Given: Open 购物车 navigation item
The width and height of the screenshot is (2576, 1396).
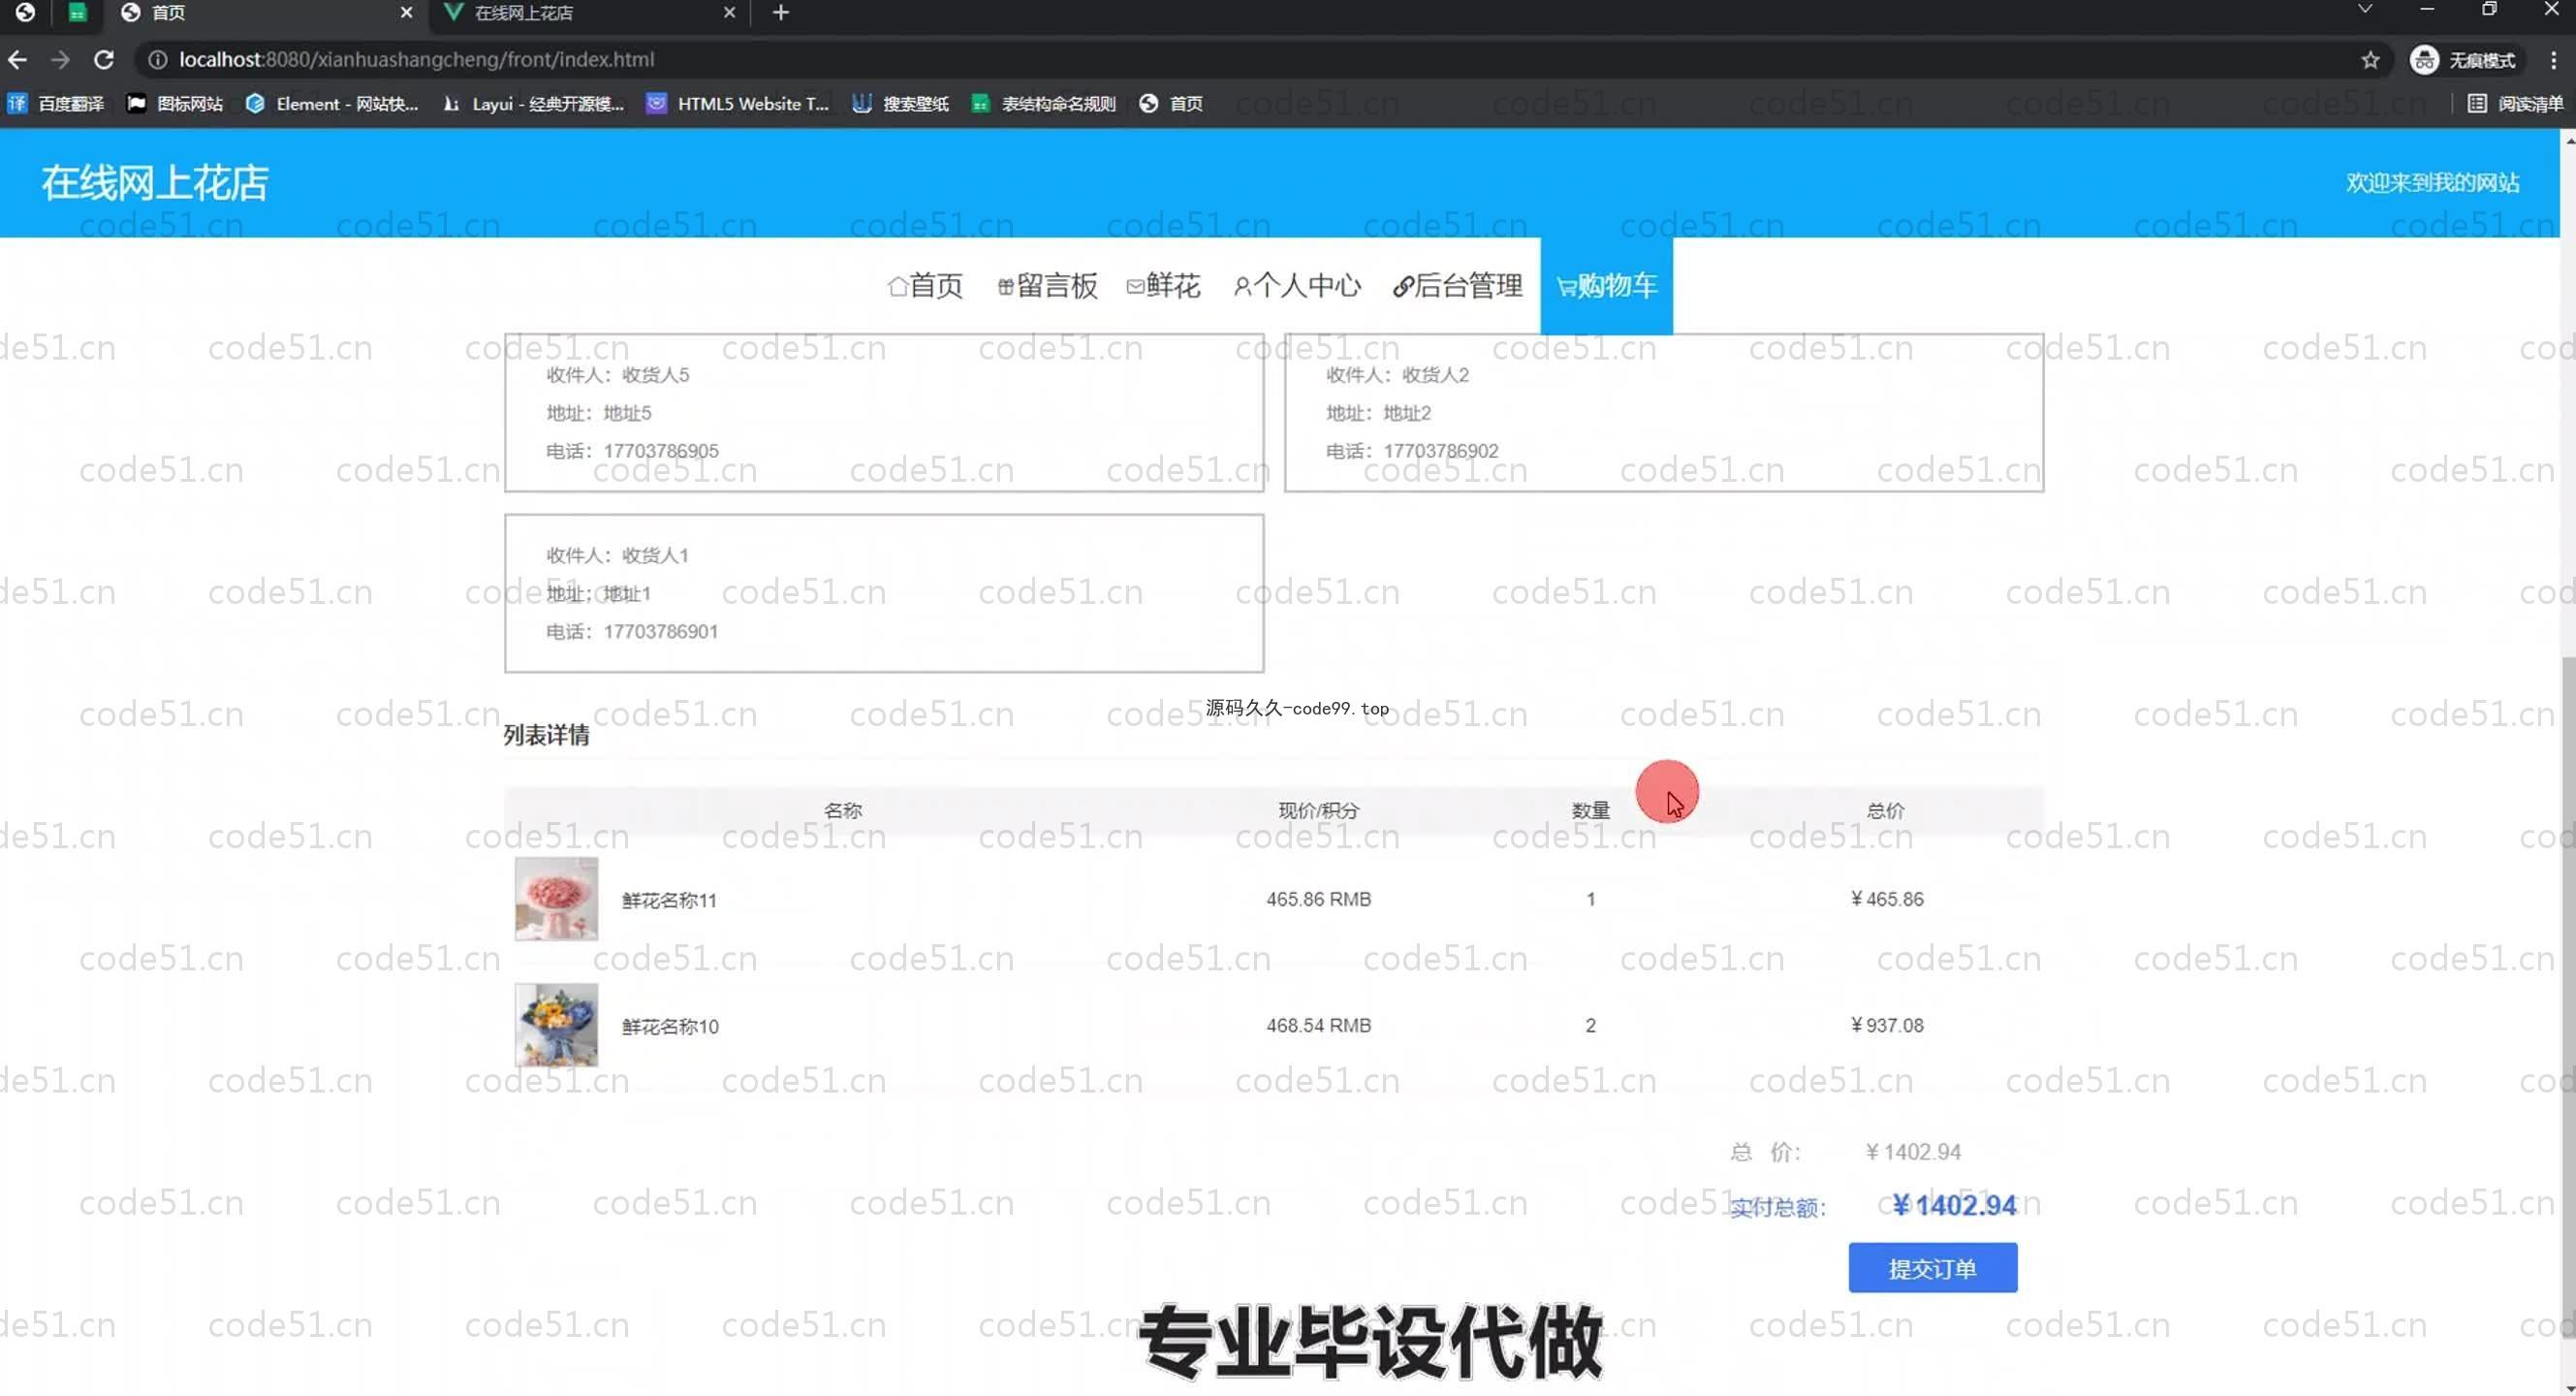Looking at the screenshot, I should point(1606,286).
